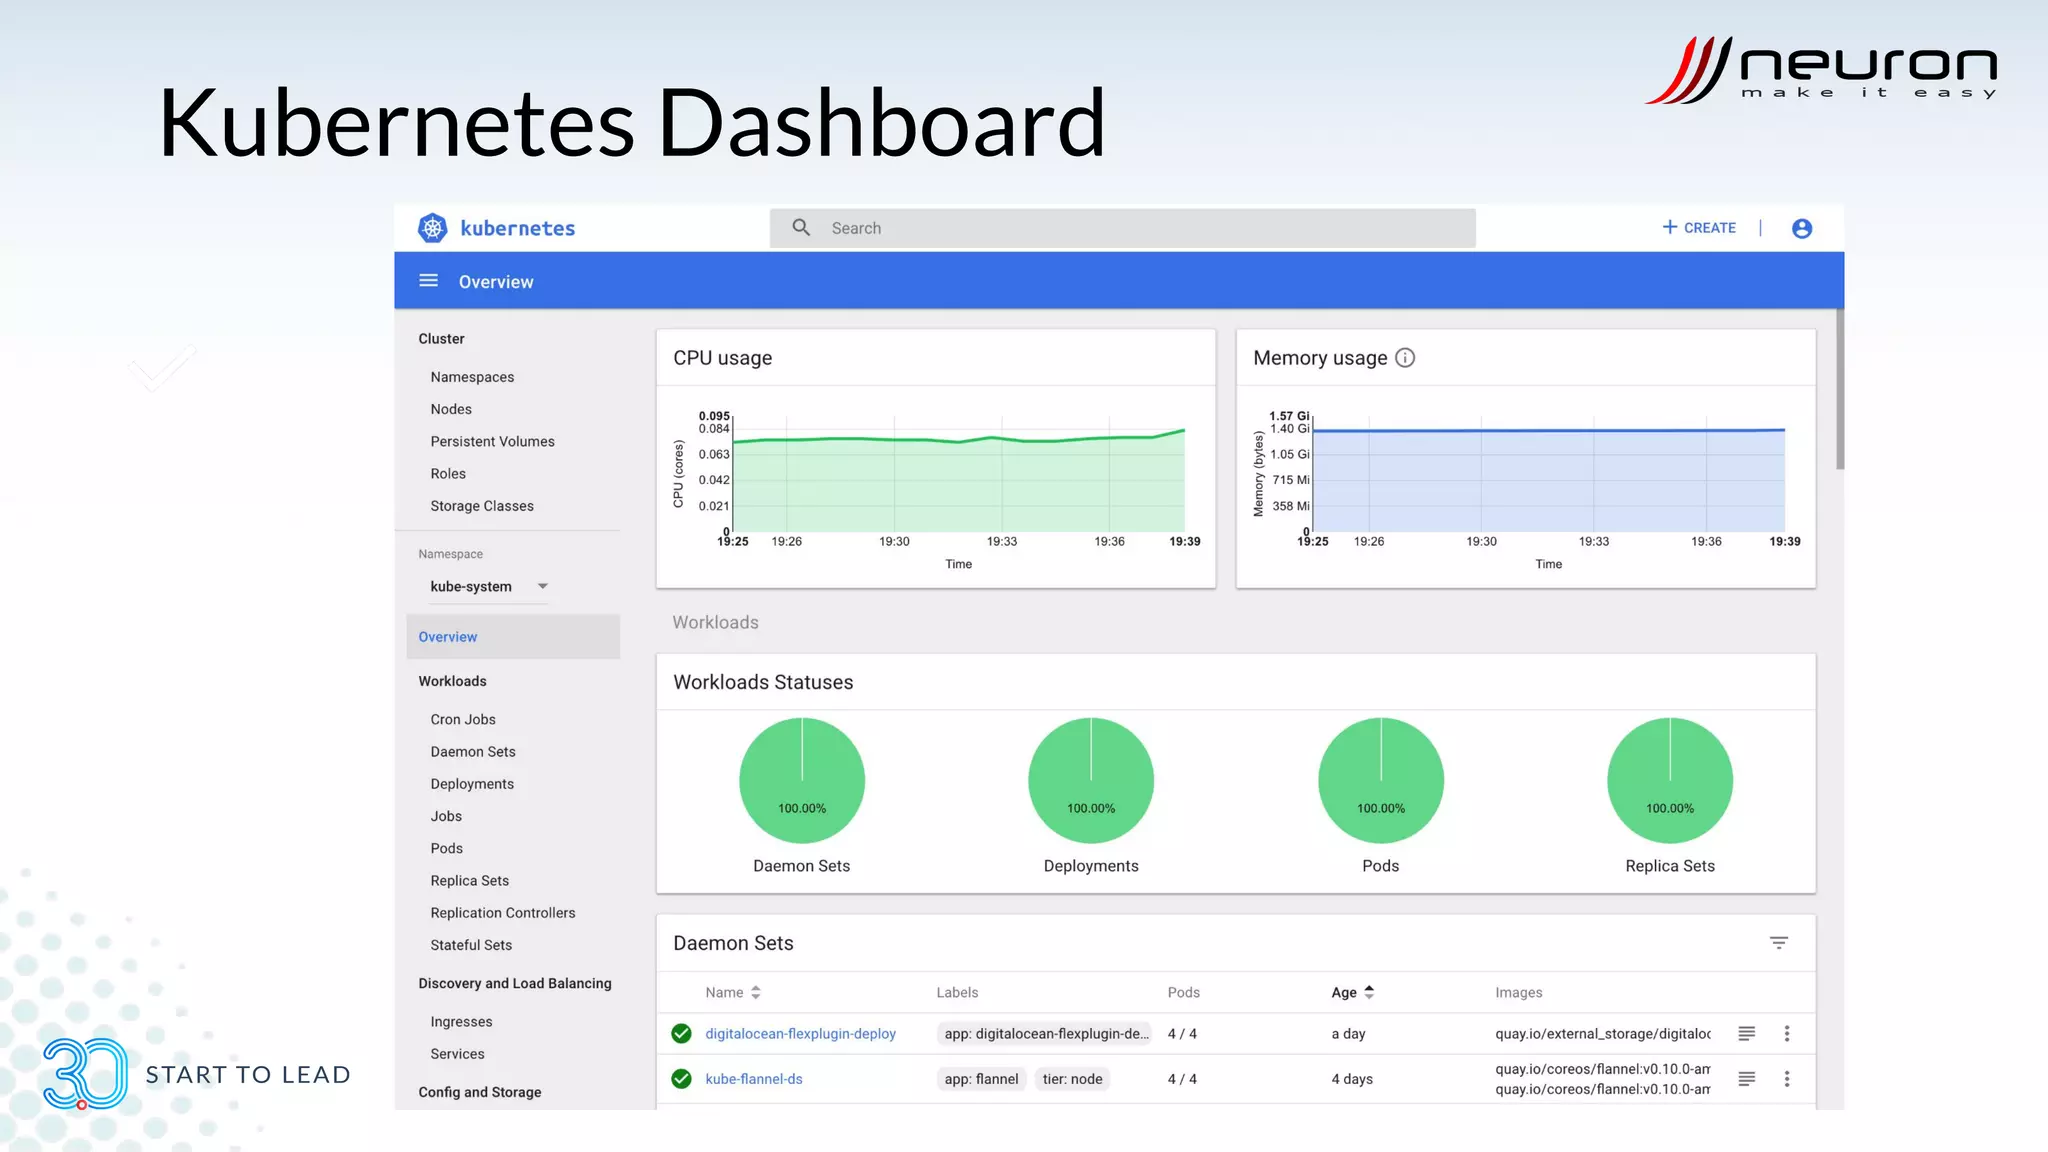The image size is (2048, 1152).
Task: Click the Kubernetes wheel logo icon
Action: pos(432,228)
